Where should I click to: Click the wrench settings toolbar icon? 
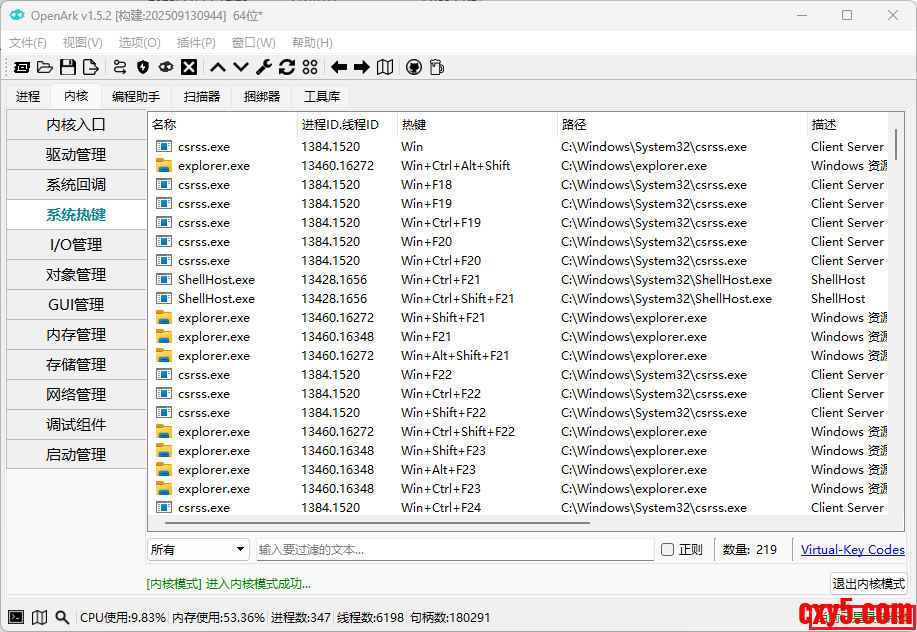click(264, 67)
